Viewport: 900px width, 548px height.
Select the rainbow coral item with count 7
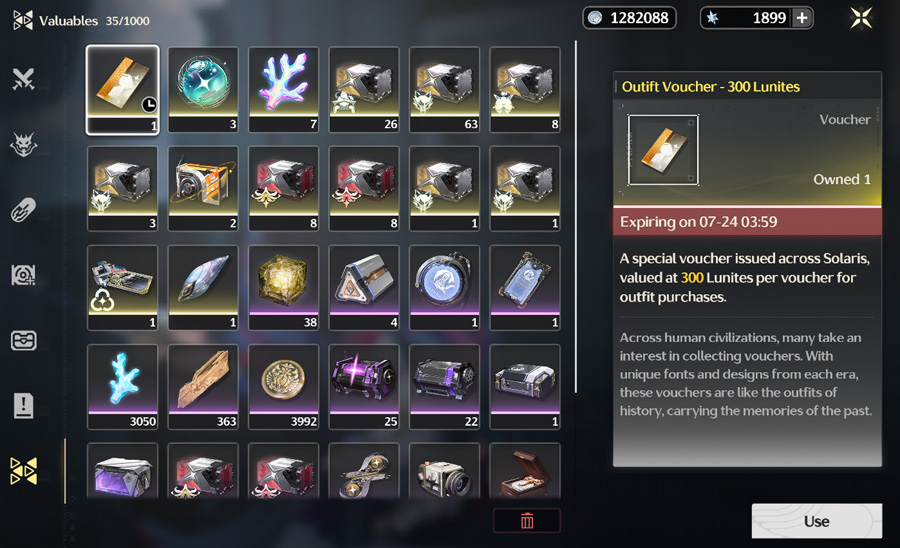[x=284, y=90]
